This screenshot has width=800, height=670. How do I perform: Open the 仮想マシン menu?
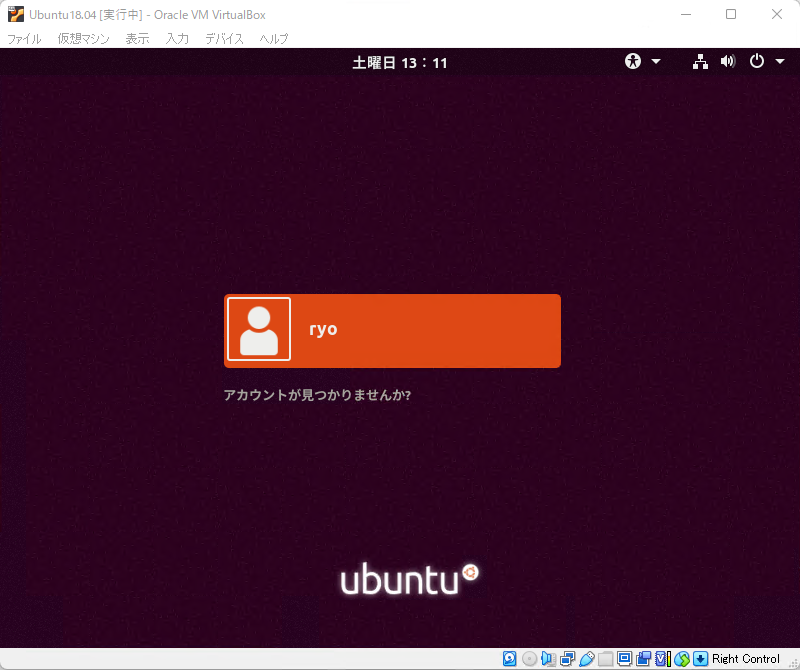click(84, 39)
